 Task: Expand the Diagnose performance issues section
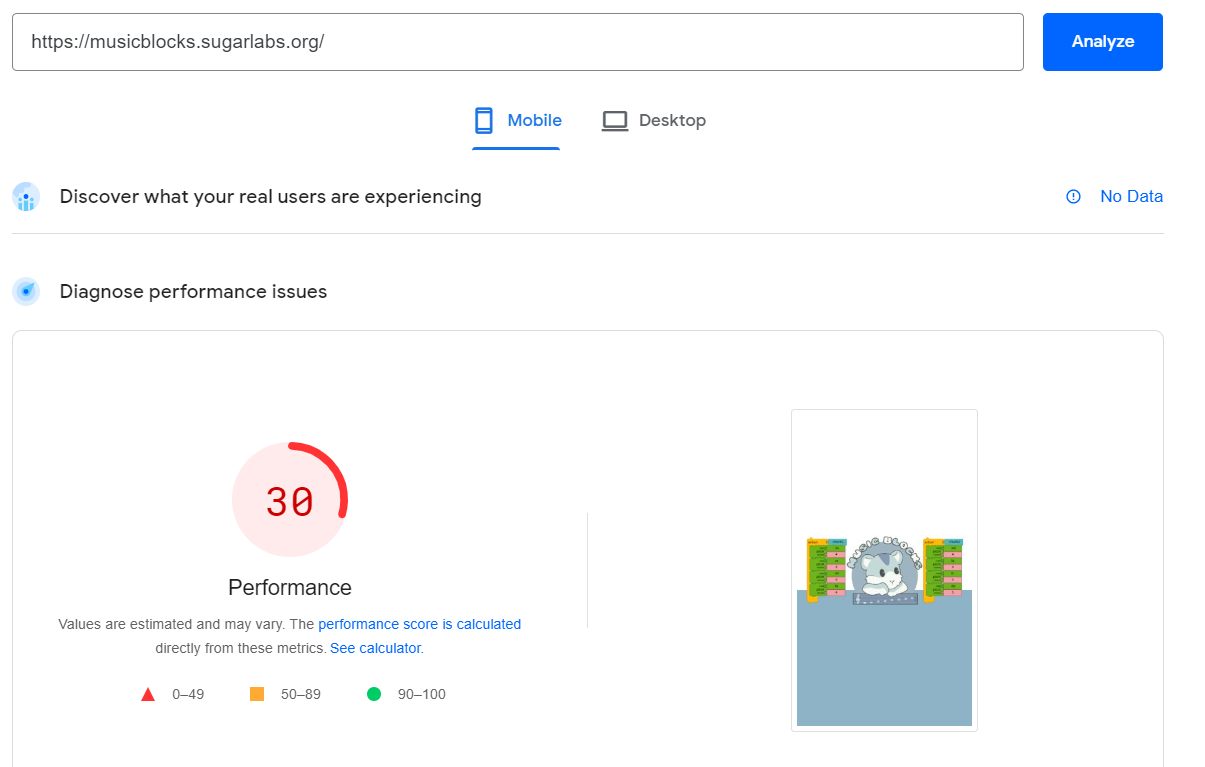193,291
